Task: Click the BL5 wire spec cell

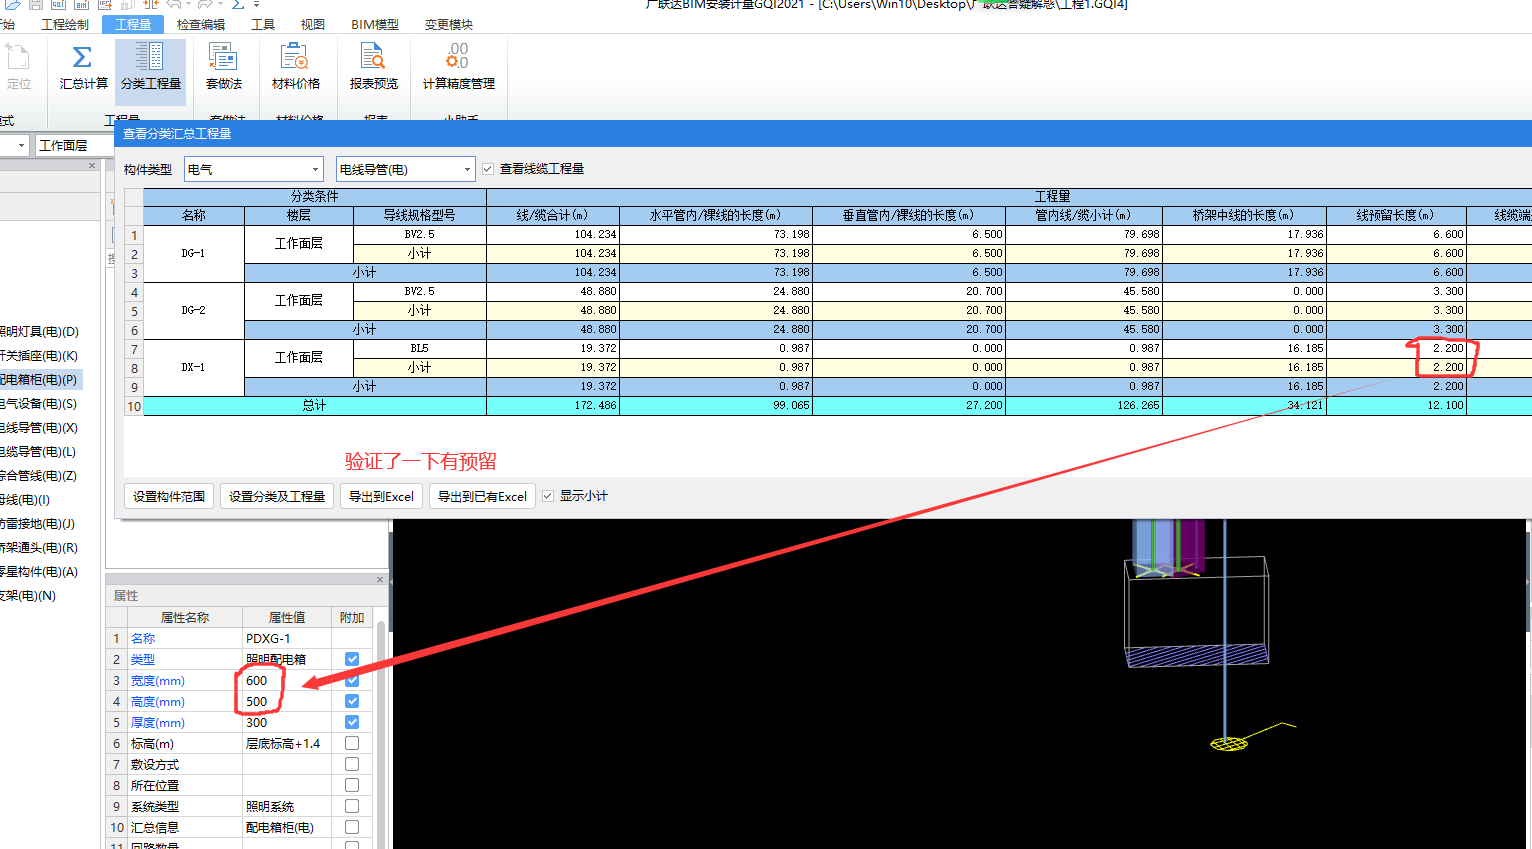Action: (419, 348)
